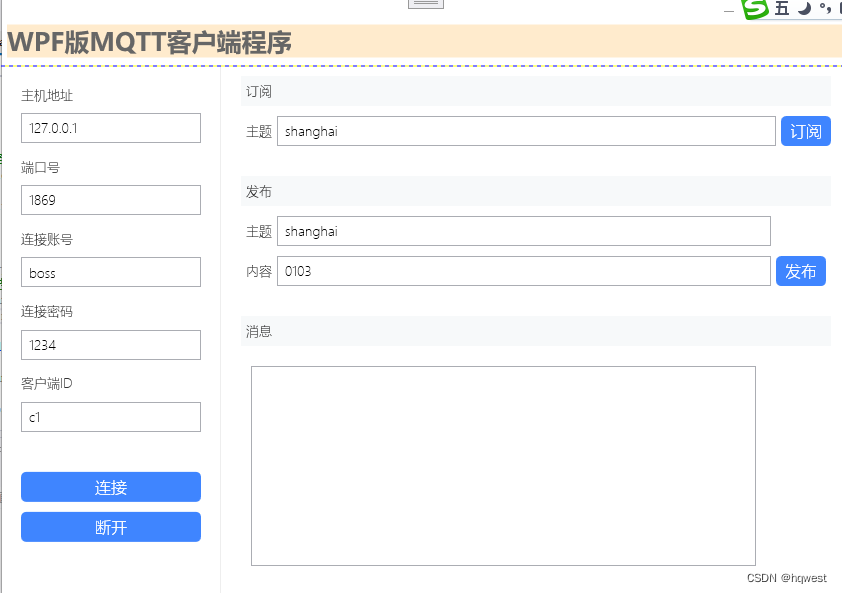Select the 端口号 port field showing 1869
Image resolution: width=842 pixels, height=593 pixels.
(x=110, y=200)
